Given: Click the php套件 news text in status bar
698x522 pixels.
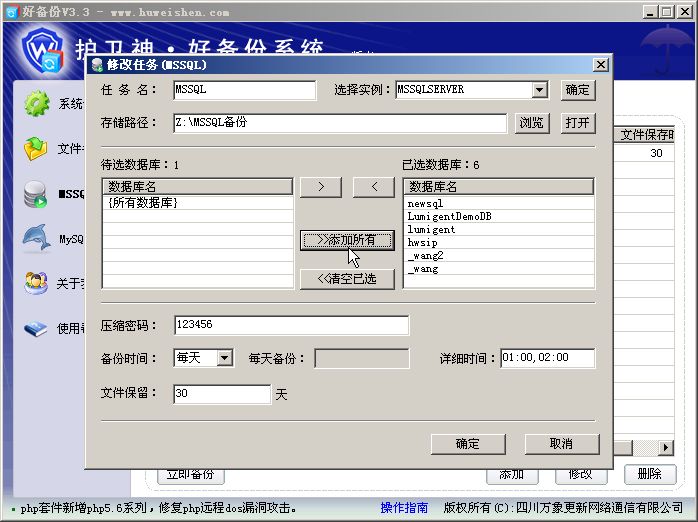Looking at the screenshot, I should [x=158, y=508].
